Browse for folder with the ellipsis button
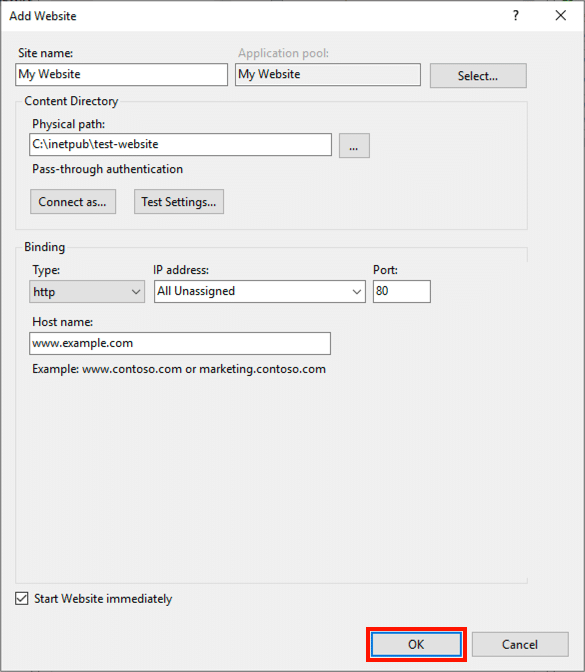The image size is (585, 672). (x=354, y=146)
